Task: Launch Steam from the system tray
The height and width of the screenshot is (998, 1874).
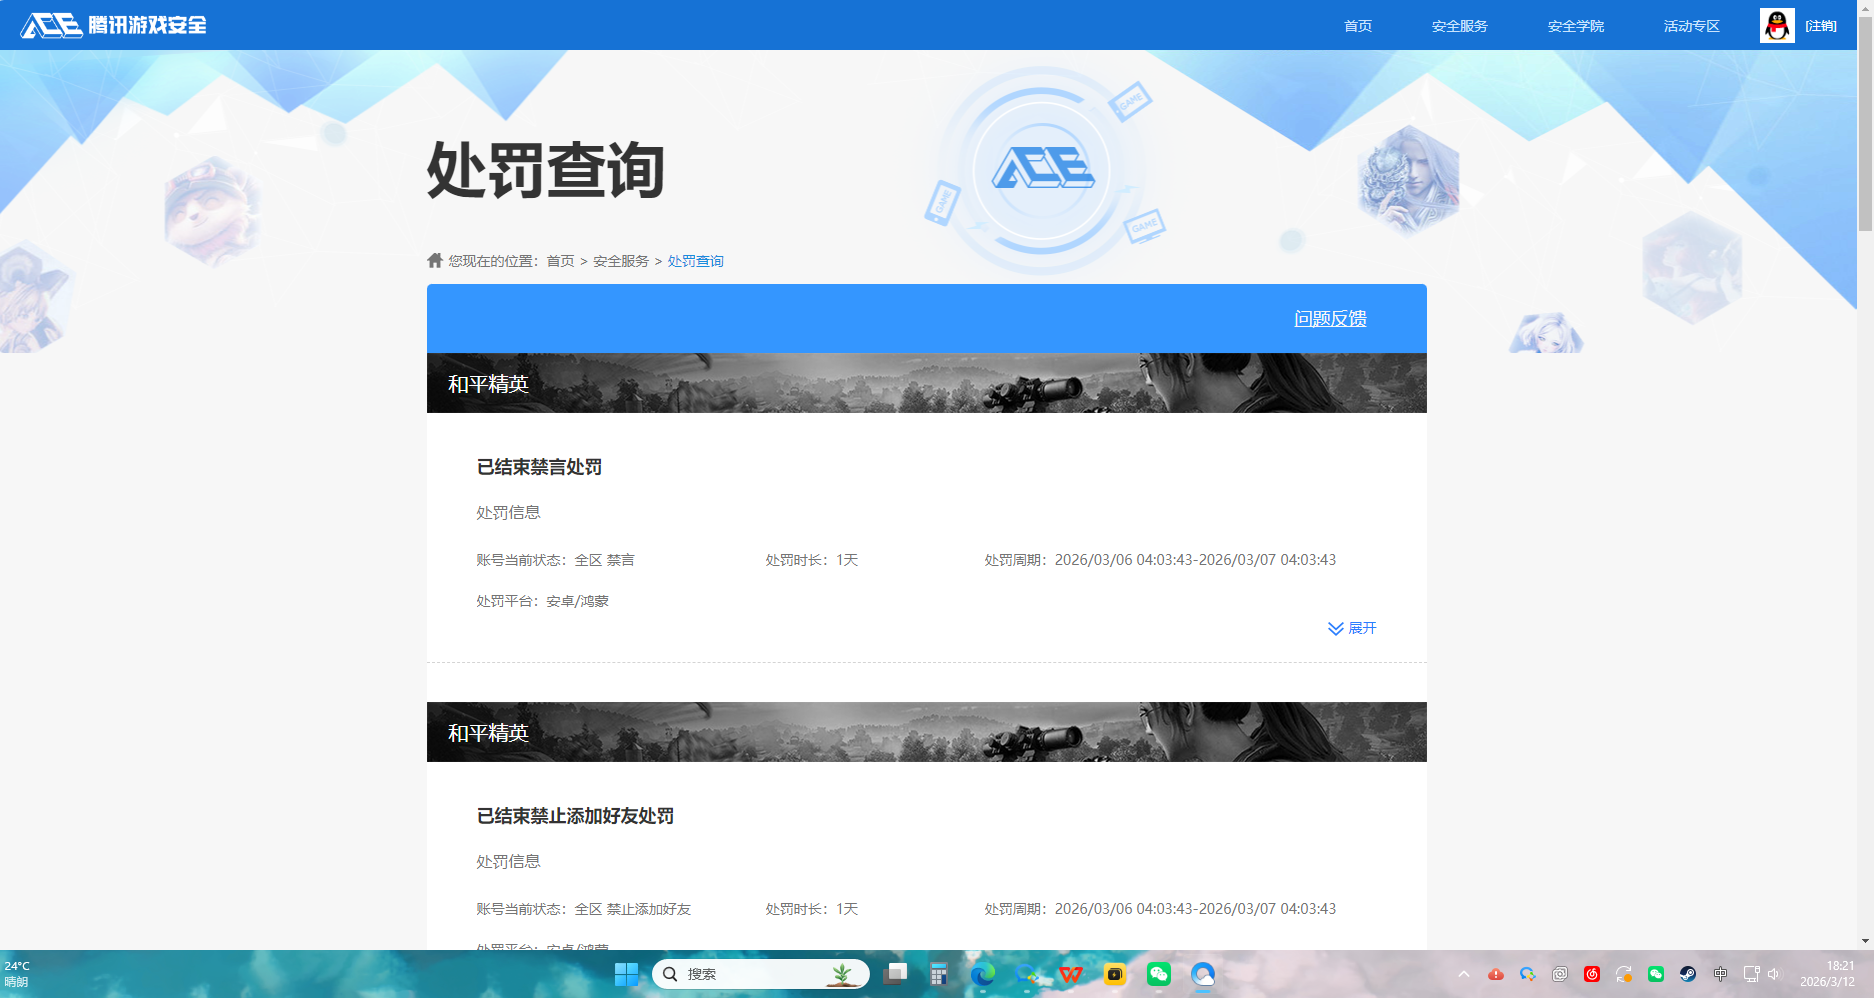Action: point(1687,974)
